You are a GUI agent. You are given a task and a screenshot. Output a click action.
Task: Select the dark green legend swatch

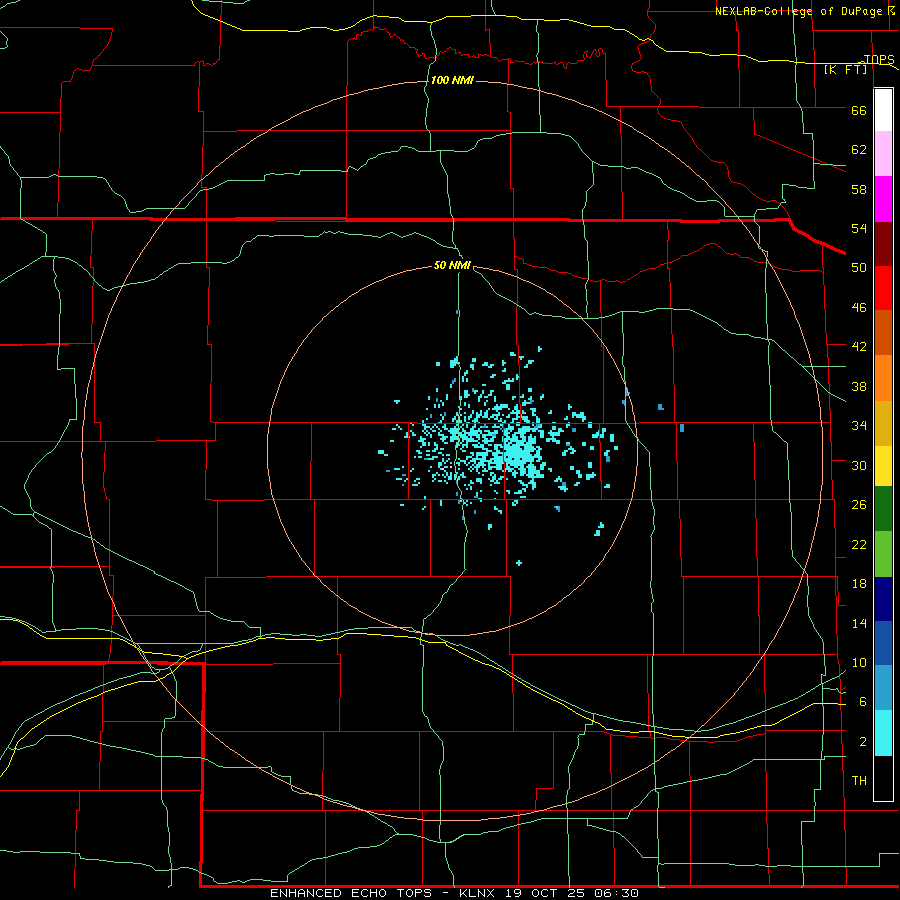883,509
